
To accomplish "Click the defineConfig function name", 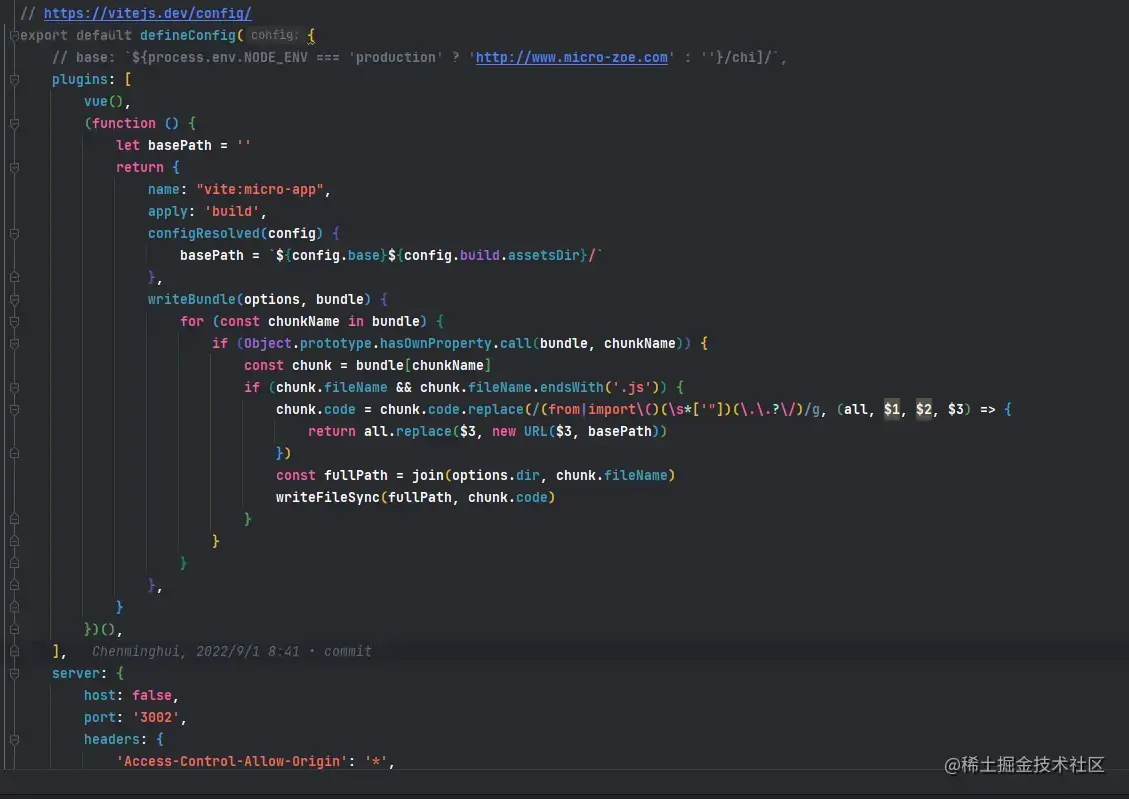I will click(188, 35).
